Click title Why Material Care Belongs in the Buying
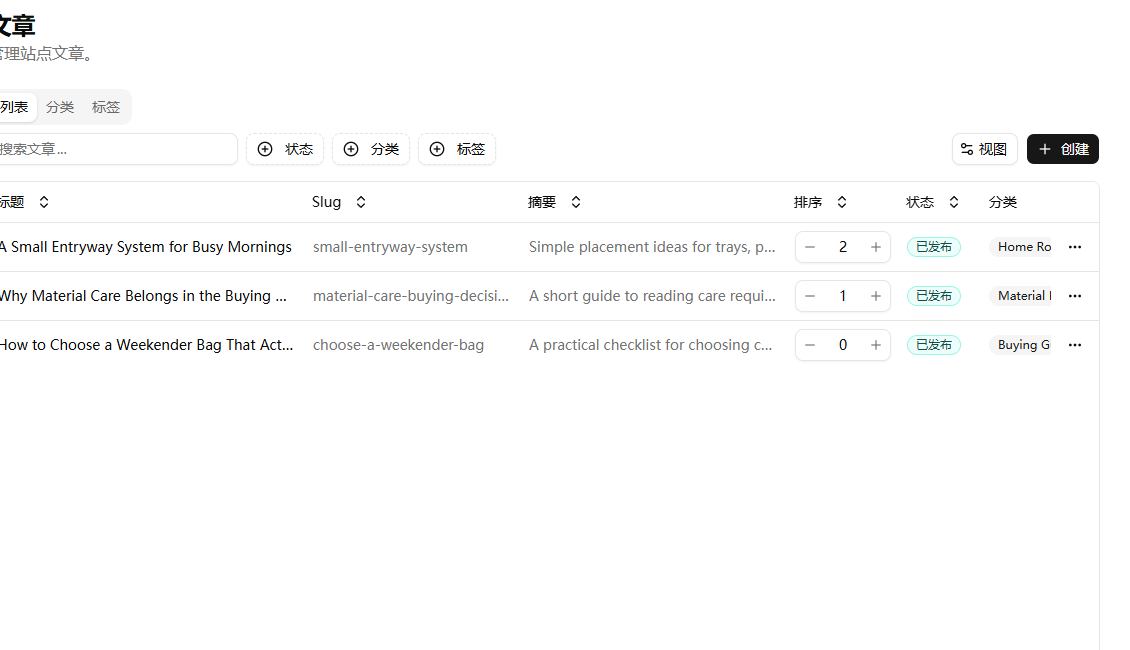 [143, 296]
